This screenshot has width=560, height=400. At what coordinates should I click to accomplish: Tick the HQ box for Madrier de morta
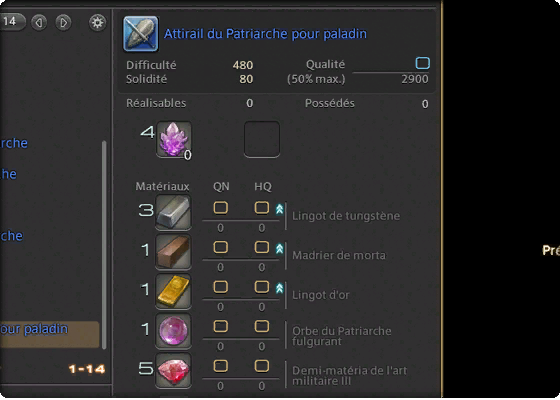pos(262,248)
